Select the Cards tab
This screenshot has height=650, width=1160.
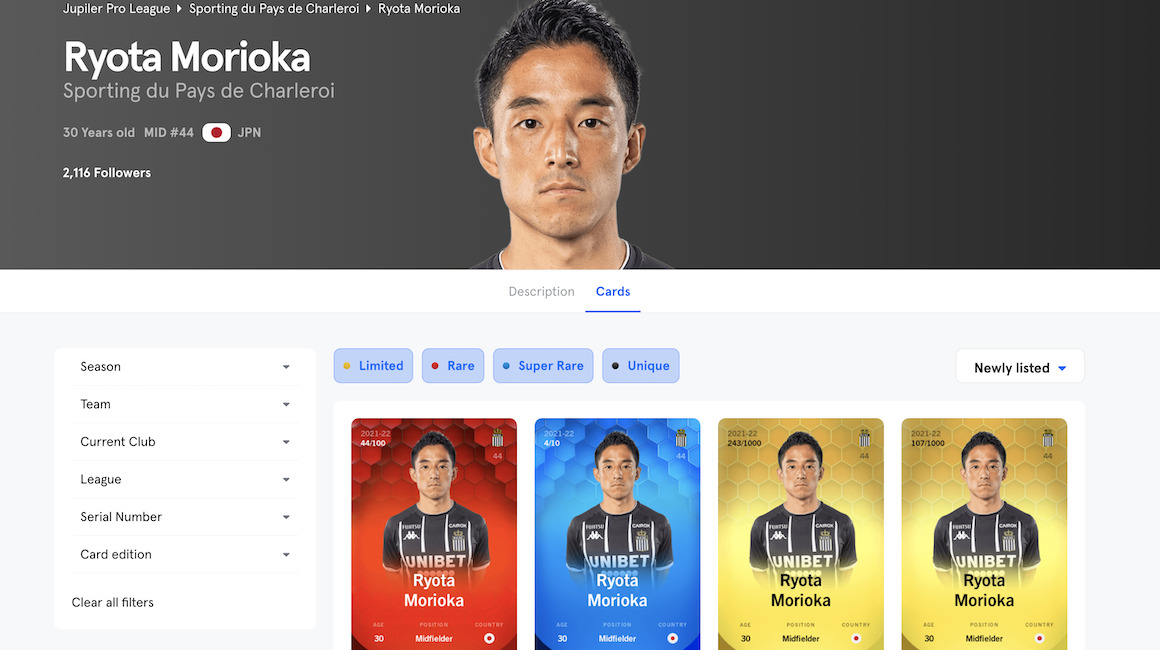[x=613, y=291]
